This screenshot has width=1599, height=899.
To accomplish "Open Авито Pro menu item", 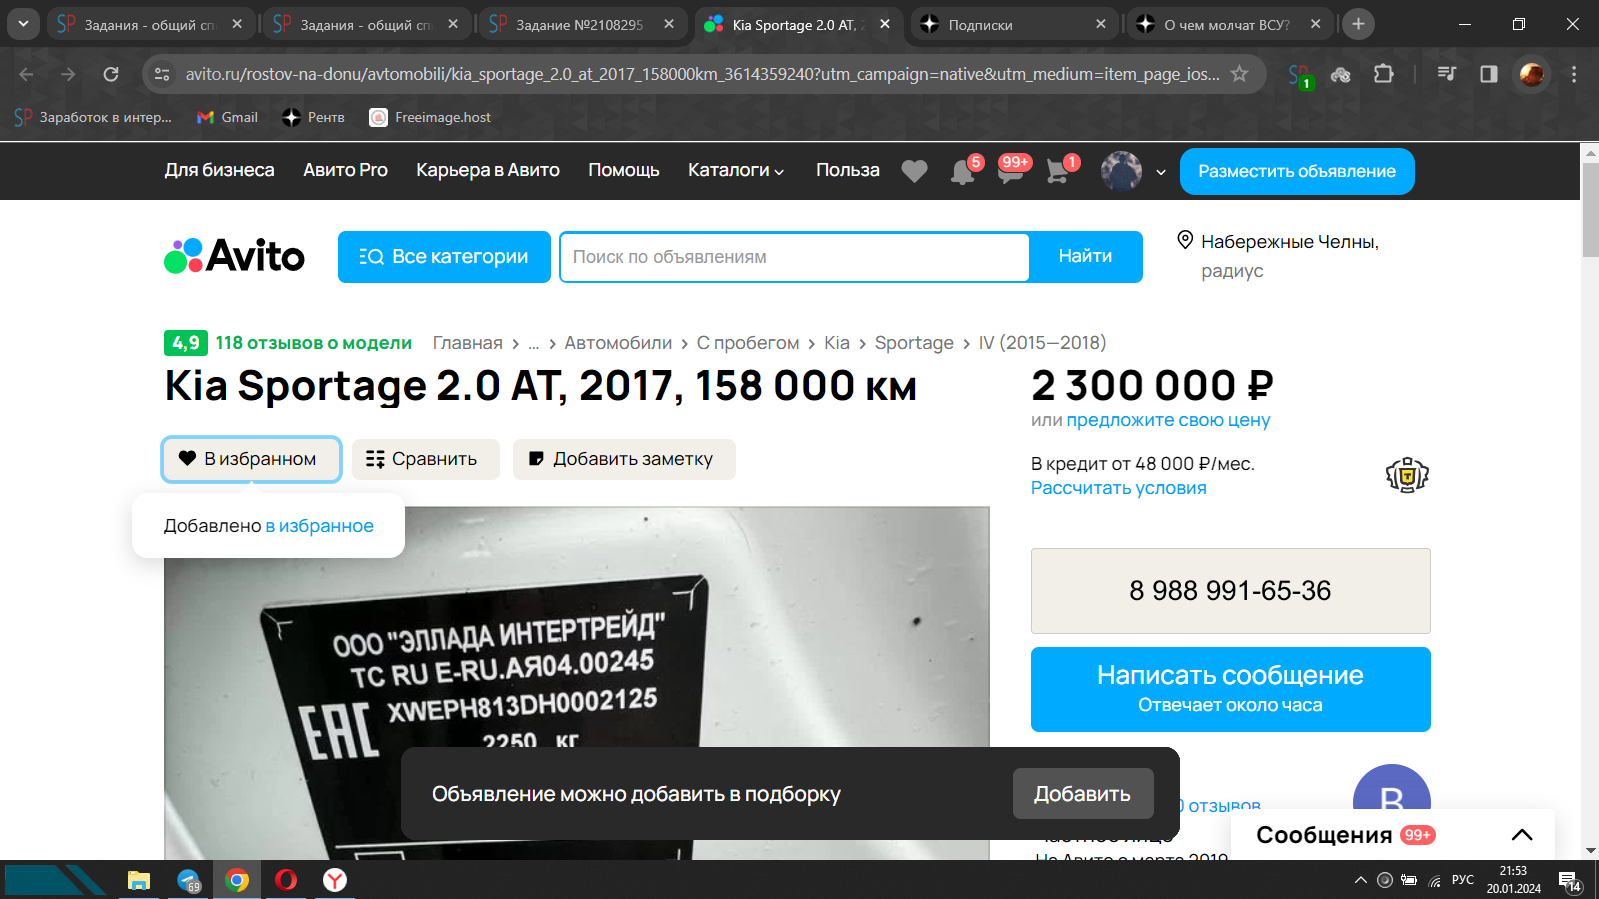I will pyautogui.click(x=346, y=170).
